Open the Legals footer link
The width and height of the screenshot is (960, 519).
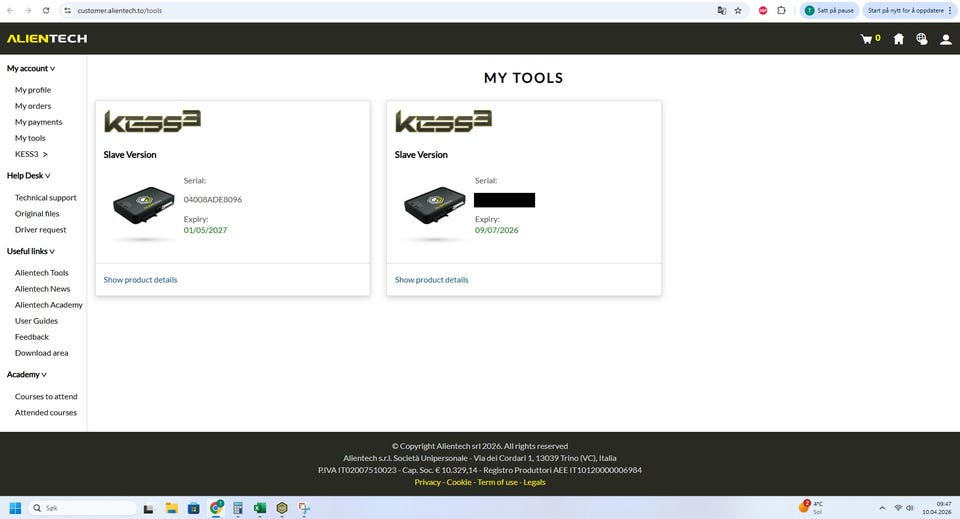(x=534, y=482)
